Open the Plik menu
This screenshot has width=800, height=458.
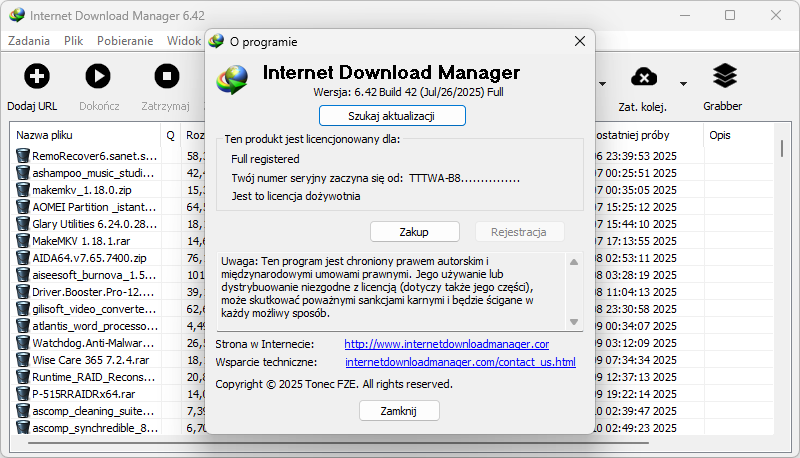tap(73, 41)
